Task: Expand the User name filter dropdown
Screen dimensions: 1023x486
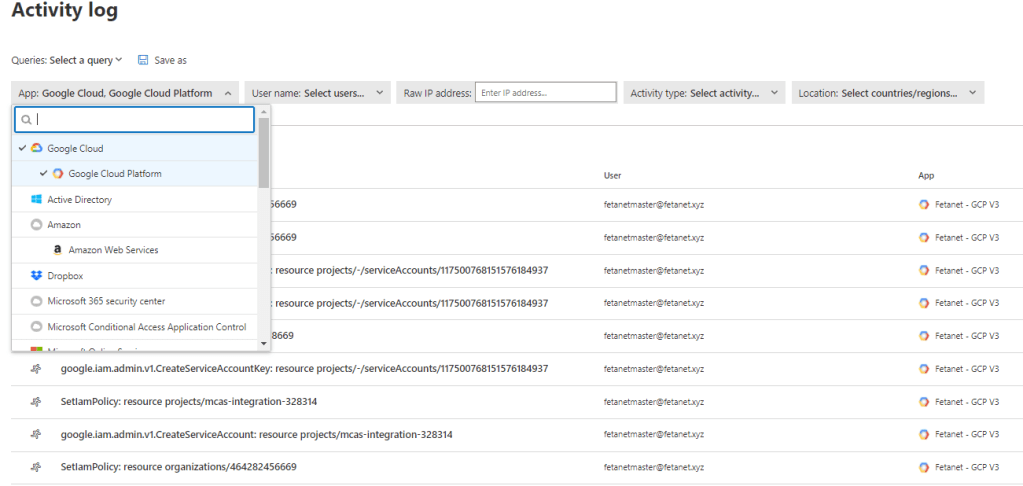Action: click(x=317, y=93)
